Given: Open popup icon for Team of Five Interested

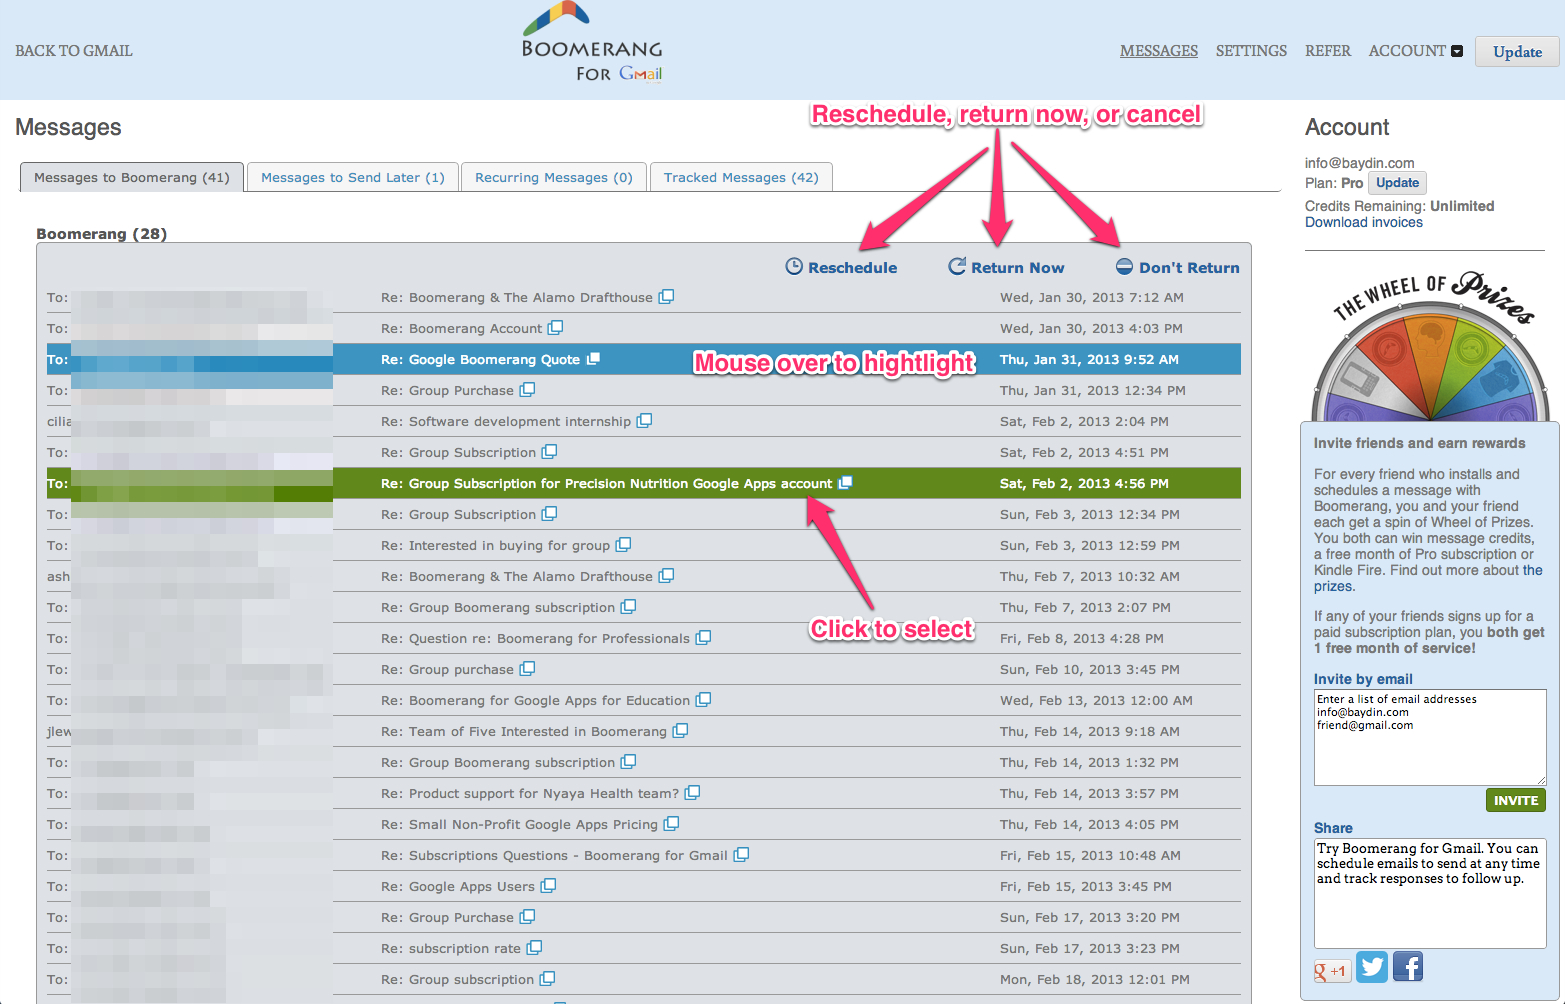Looking at the screenshot, I should 681,731.
